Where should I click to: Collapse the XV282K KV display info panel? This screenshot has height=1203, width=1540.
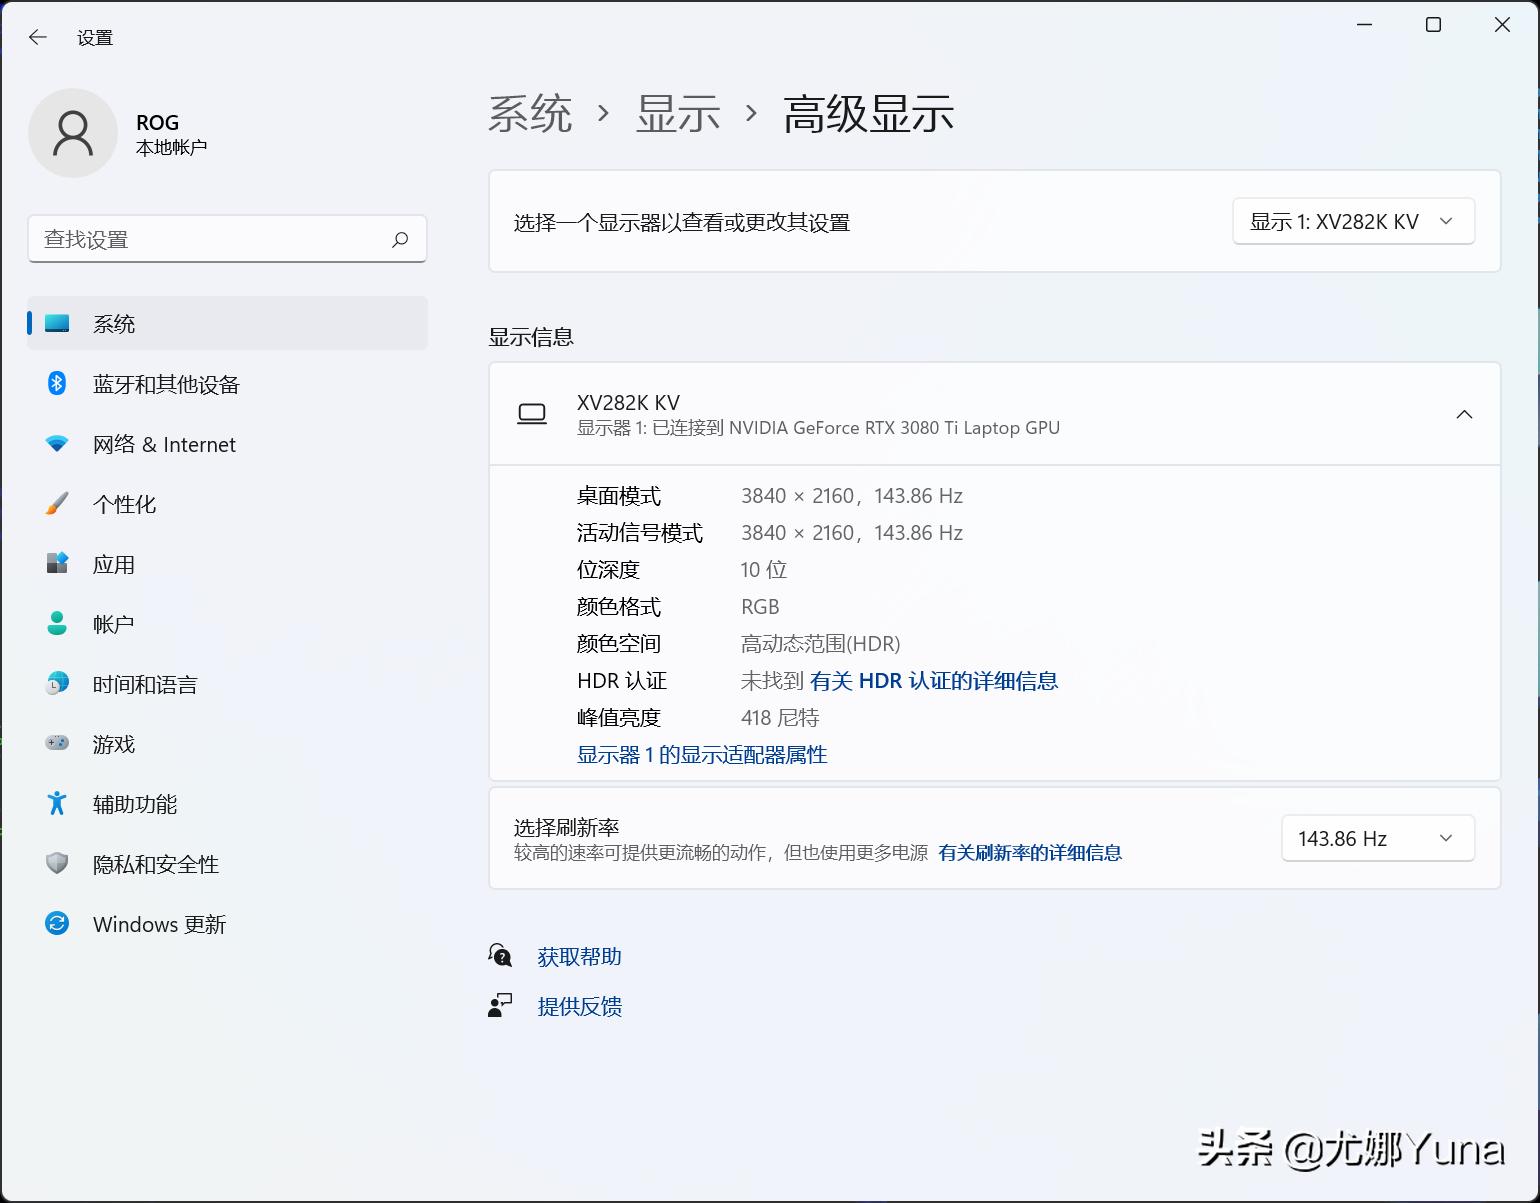tap(1464, 414)
